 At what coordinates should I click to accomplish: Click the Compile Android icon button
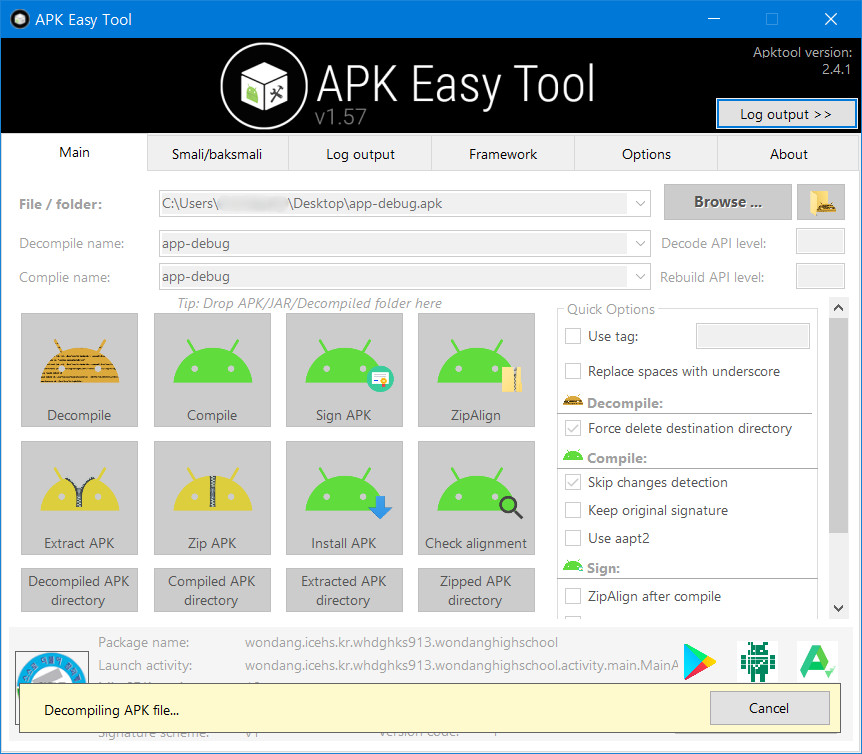212,370
